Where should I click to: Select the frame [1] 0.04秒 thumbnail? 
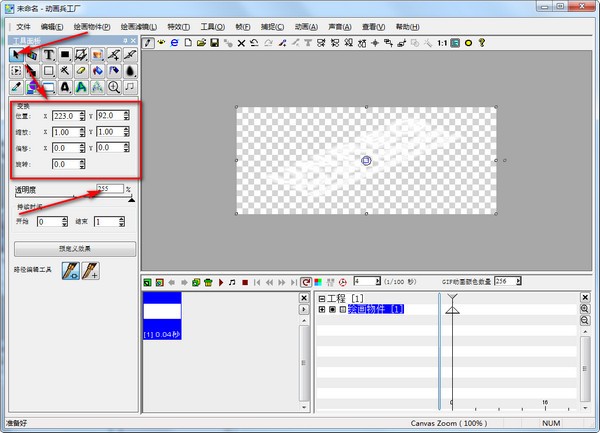pyautogui.click(x=161, y=315)
